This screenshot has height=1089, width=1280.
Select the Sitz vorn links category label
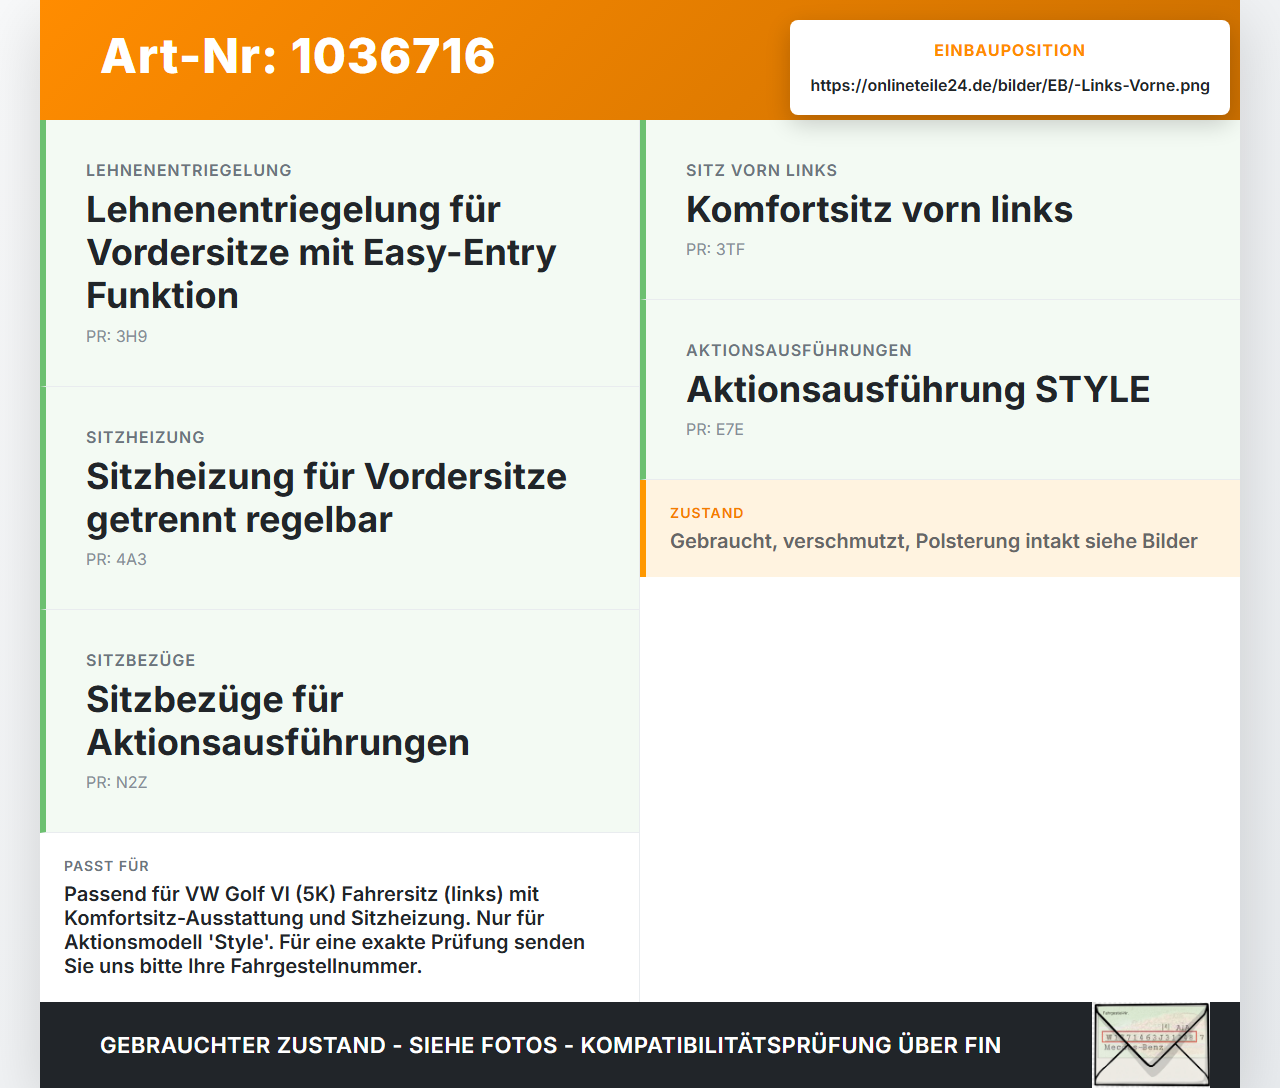coord(762,170)
